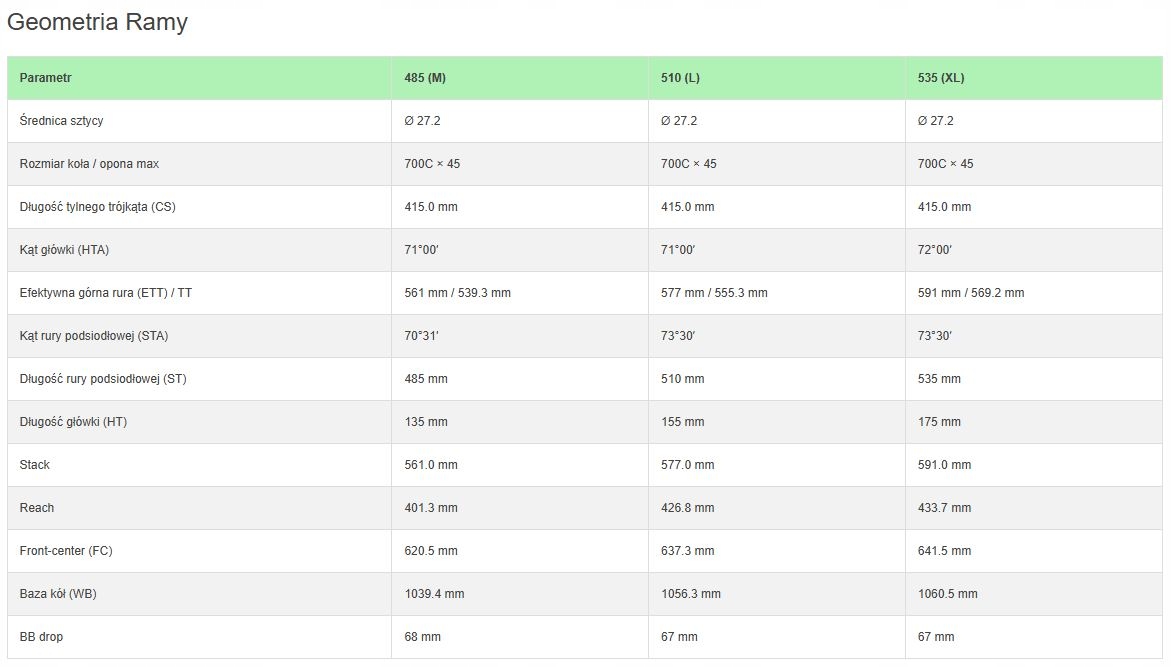The width and height of the screenshot is (1172, 667).
Task: Click the Stack row label
Action: click(35, 465)
